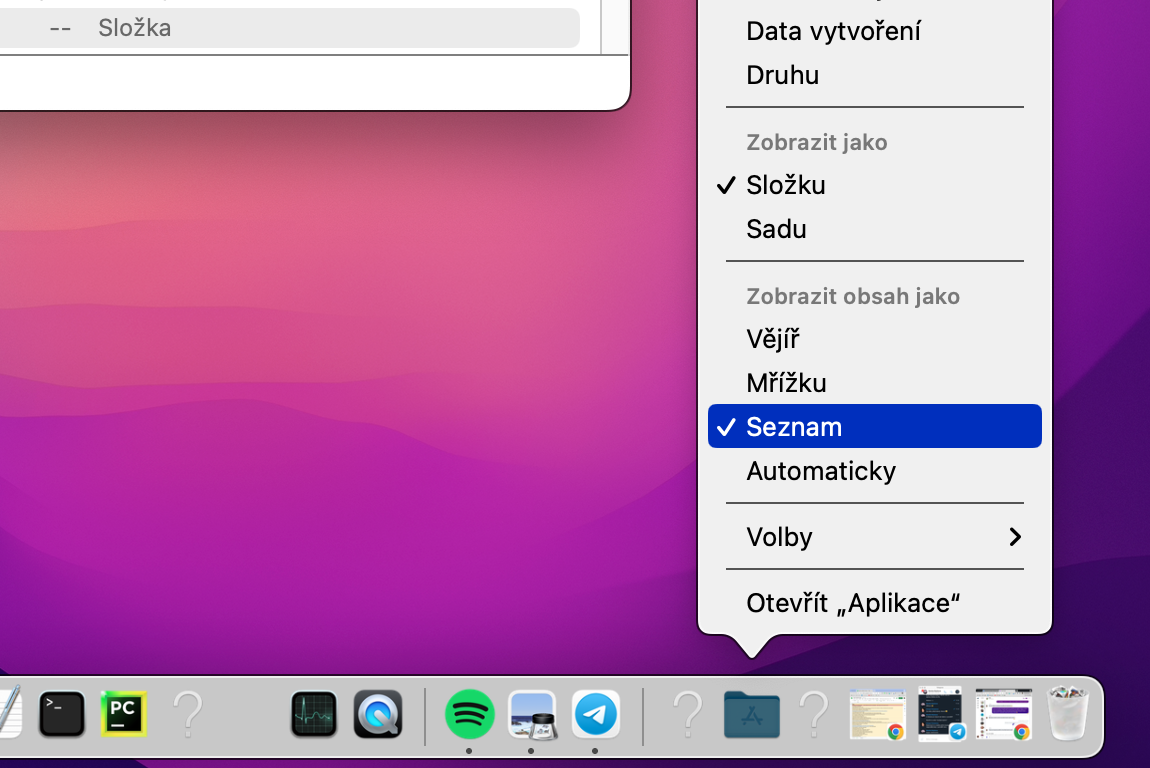
Task: Select the highlighted Seznam option
Action: click(874, 426)
